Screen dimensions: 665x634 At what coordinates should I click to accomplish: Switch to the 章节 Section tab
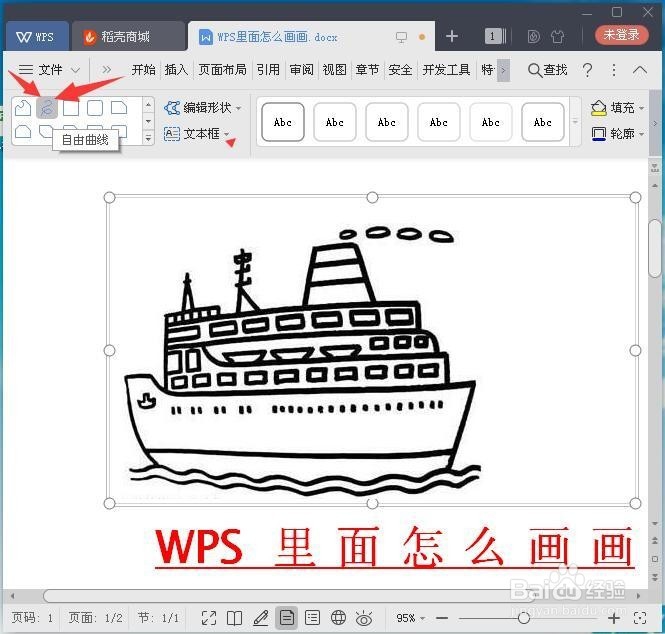pos(367,70)
